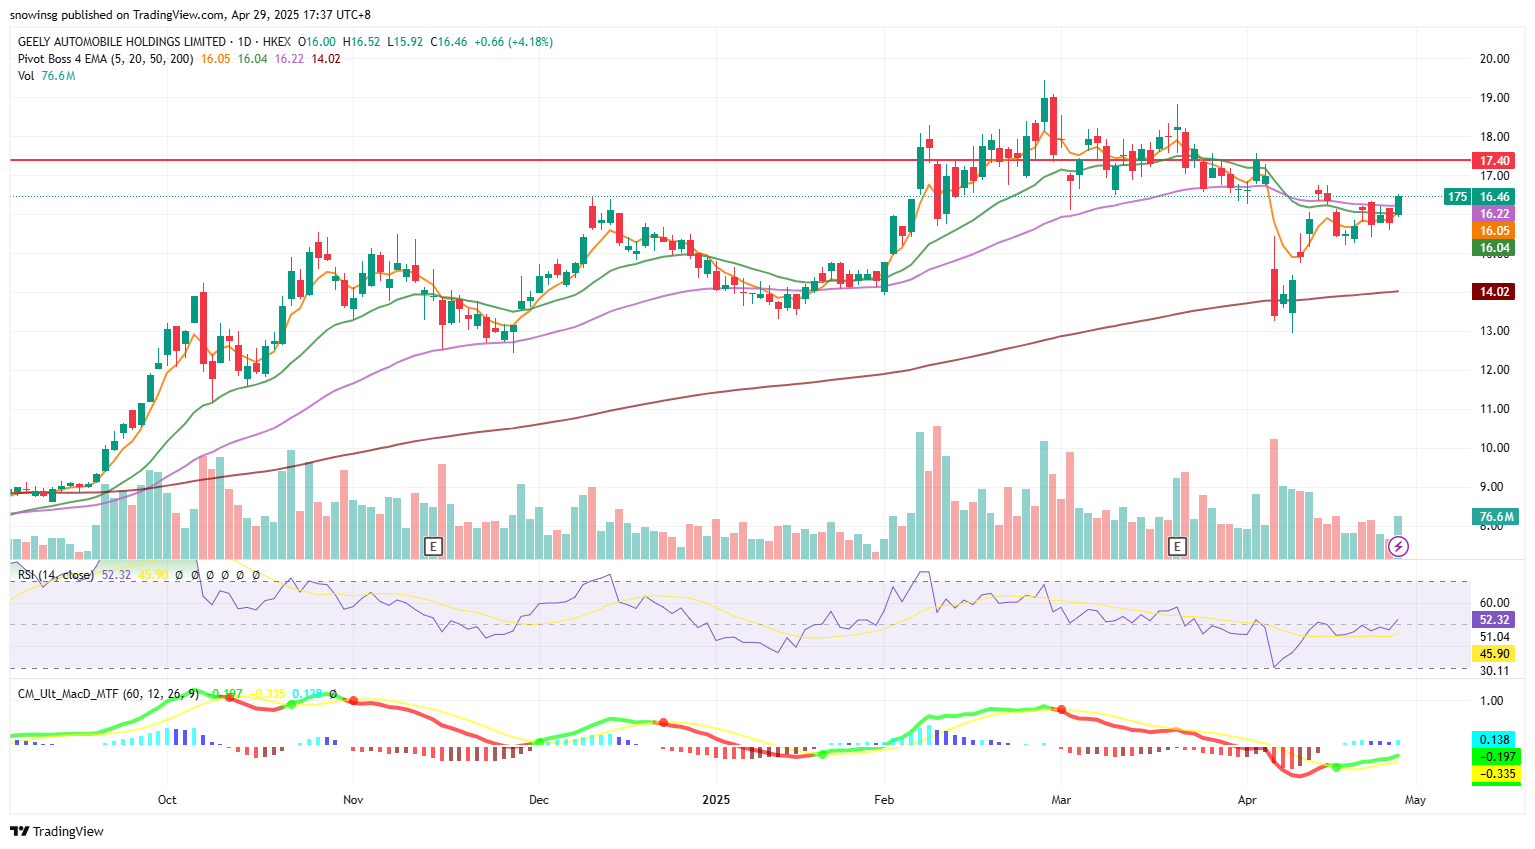Click the 11.00 price axis label
Screen dimensions: 1535x849
point(1494,409)
